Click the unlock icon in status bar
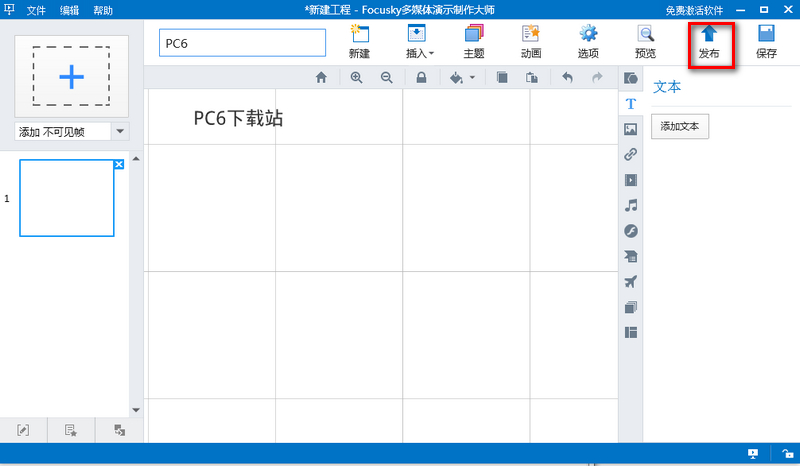Viewport: 800px width, 466px height. pos(788,453)
